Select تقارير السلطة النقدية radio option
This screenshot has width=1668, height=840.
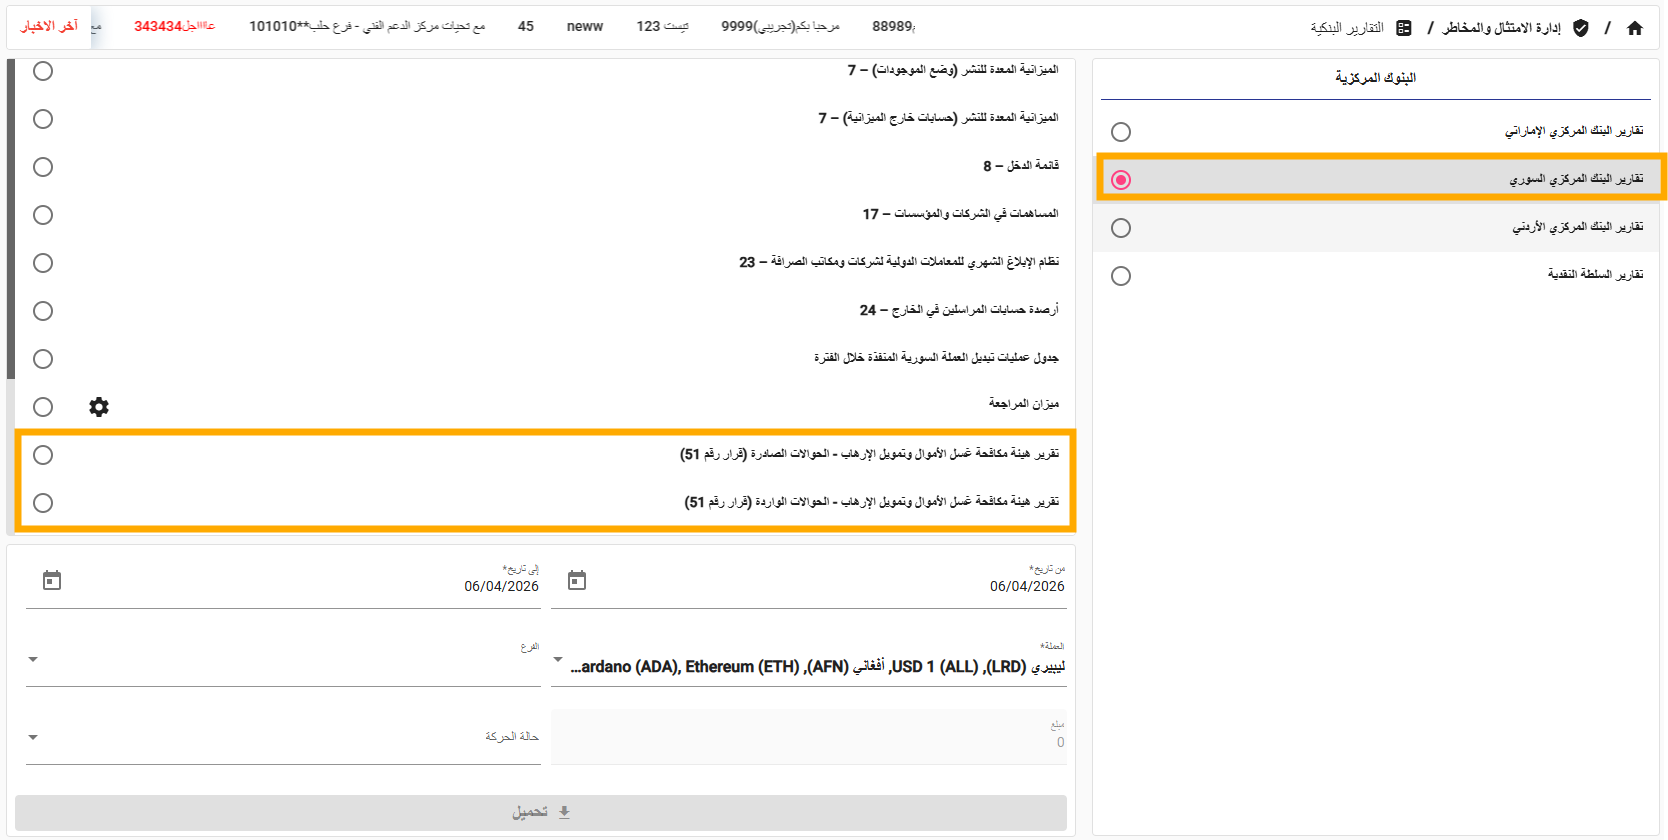click(x=1121, y=276)
